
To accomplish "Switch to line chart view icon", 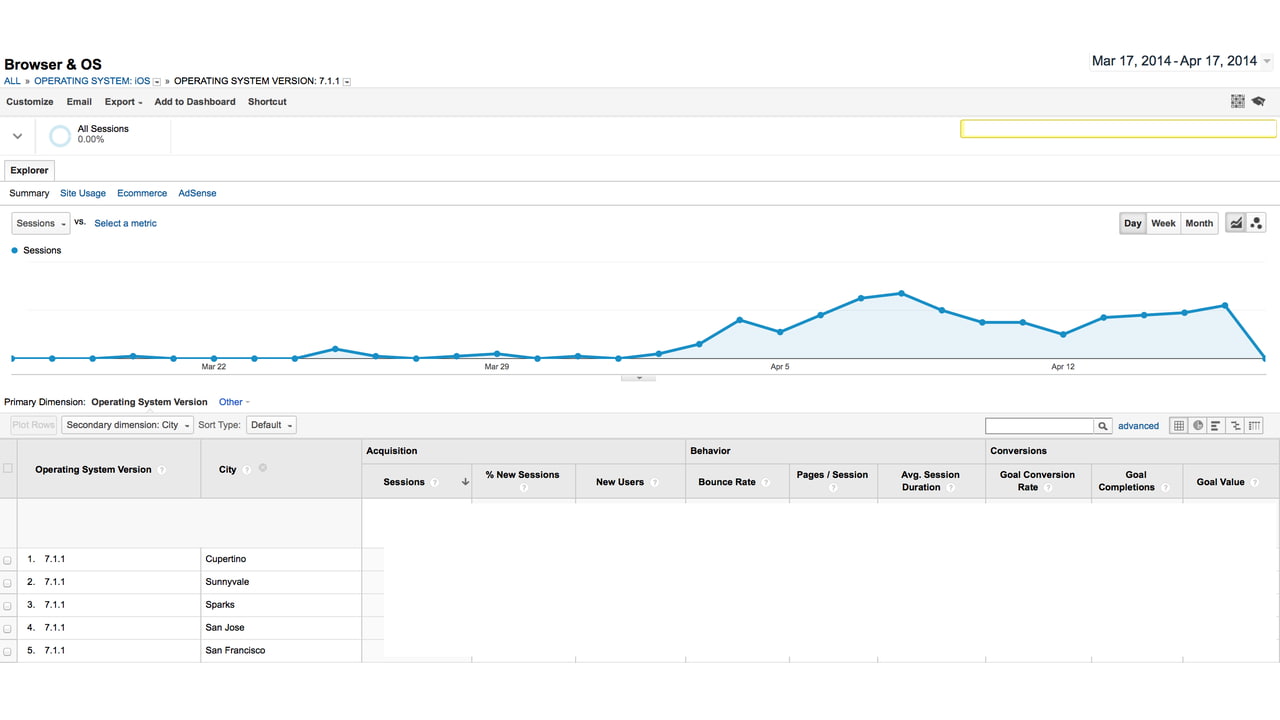I will click(1237, 223).
